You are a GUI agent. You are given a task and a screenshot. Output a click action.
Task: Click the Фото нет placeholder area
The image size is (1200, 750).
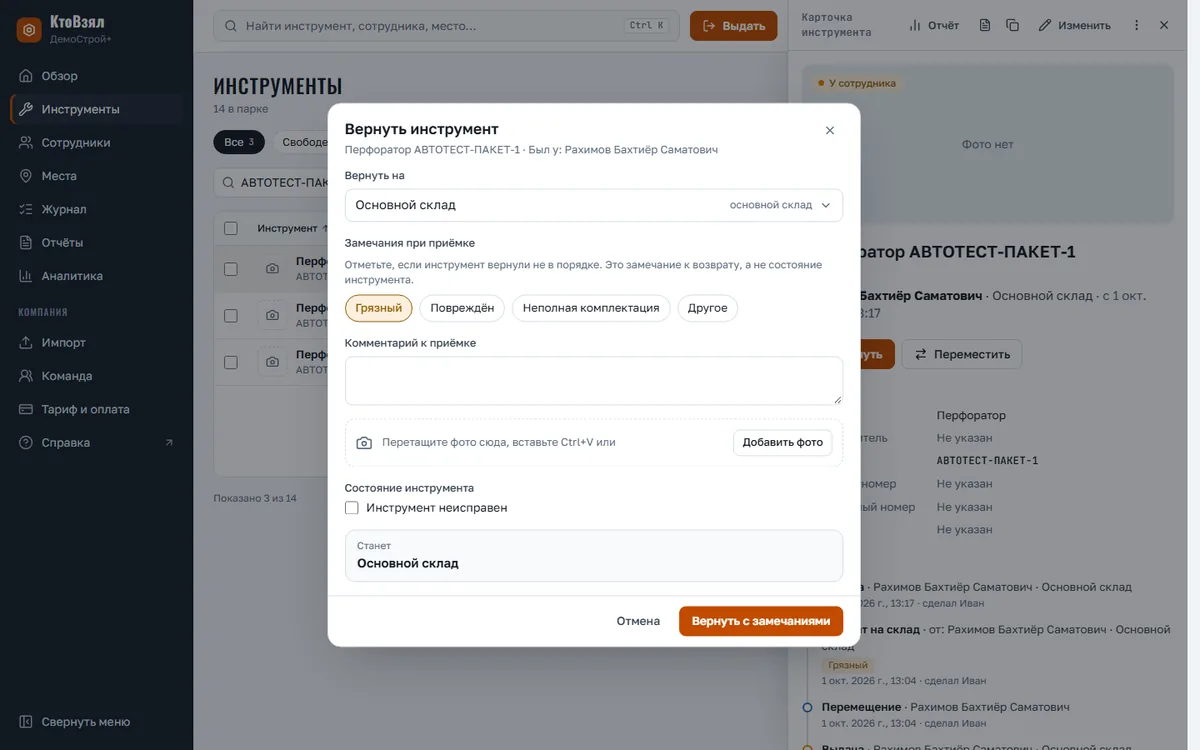coord(987,144)
